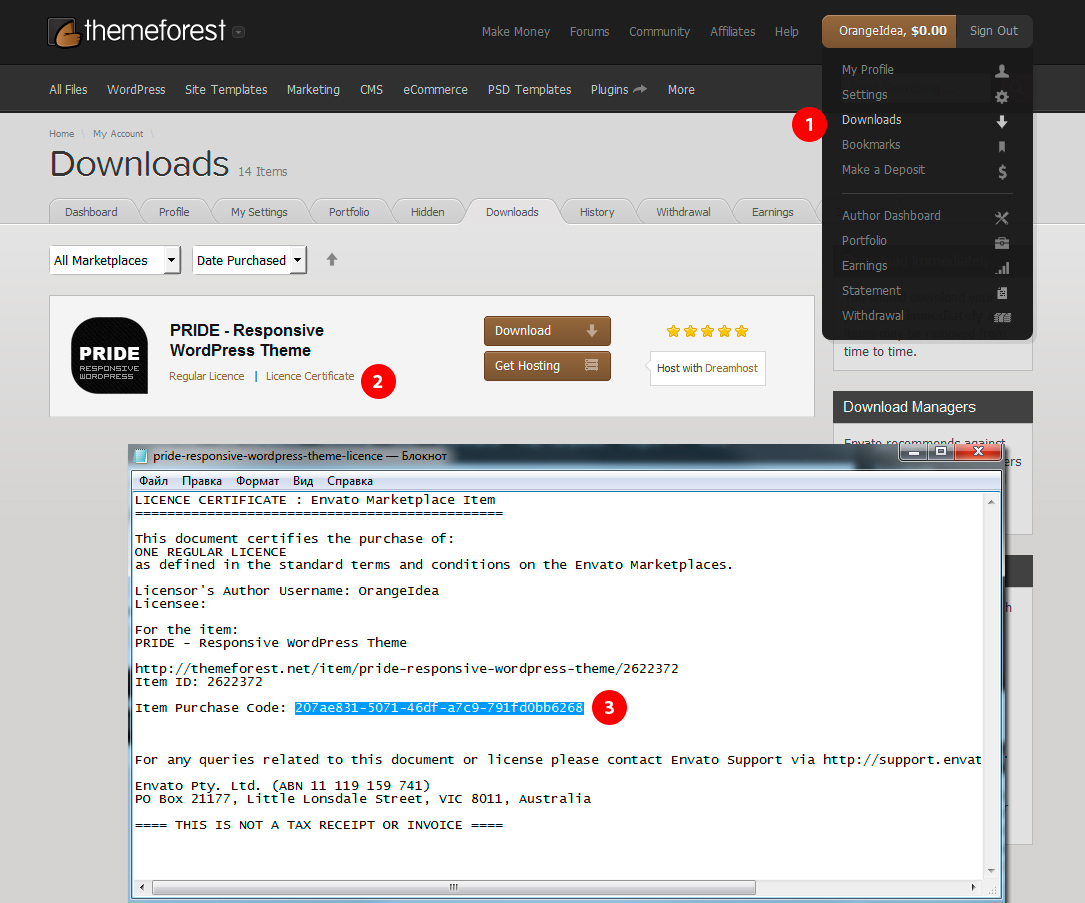Switch to the Withdrawal tab
Image resolution: width=1085 pixels, height=903 pixels.
[683, 212]
